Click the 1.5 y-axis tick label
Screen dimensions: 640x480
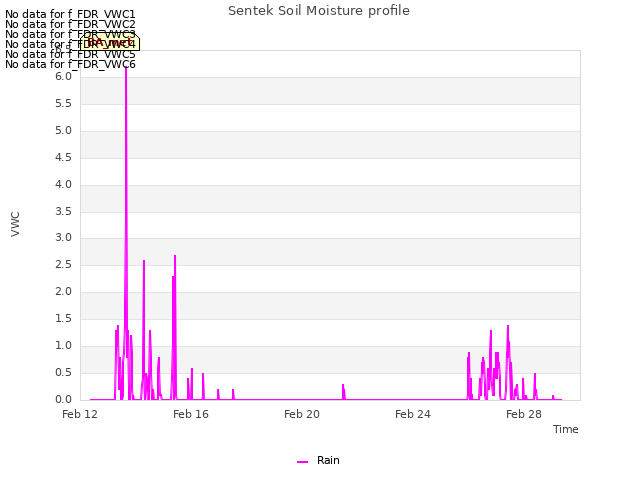tap(63, 318)
